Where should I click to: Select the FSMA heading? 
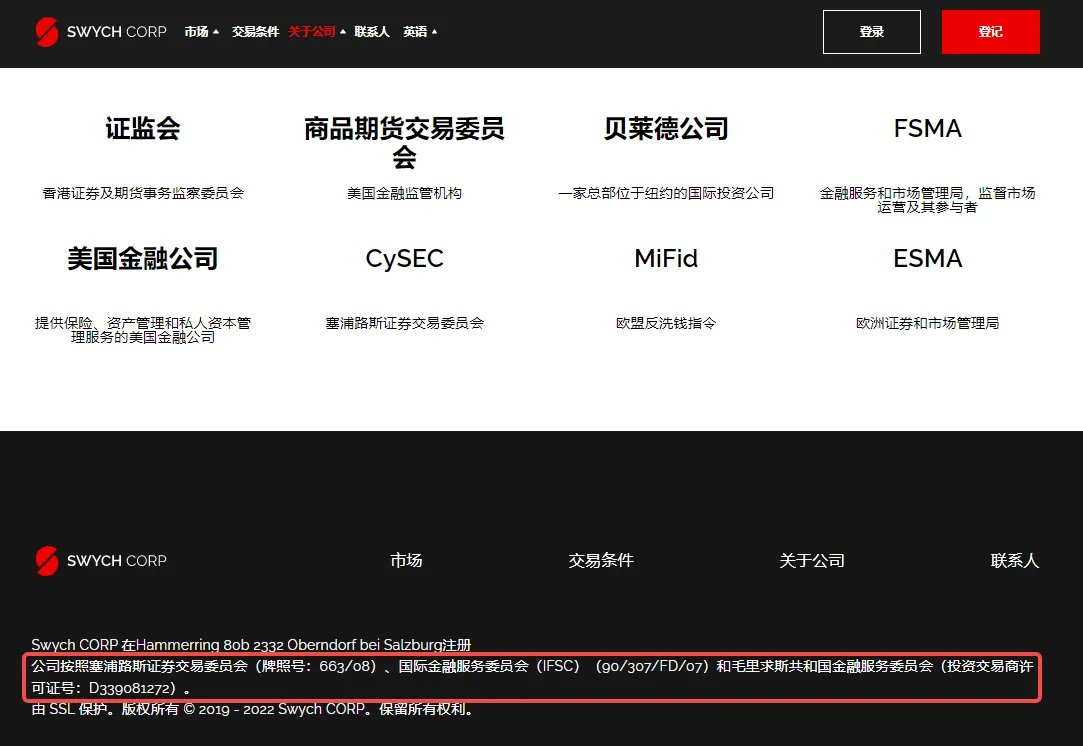[x=928, y=128]
